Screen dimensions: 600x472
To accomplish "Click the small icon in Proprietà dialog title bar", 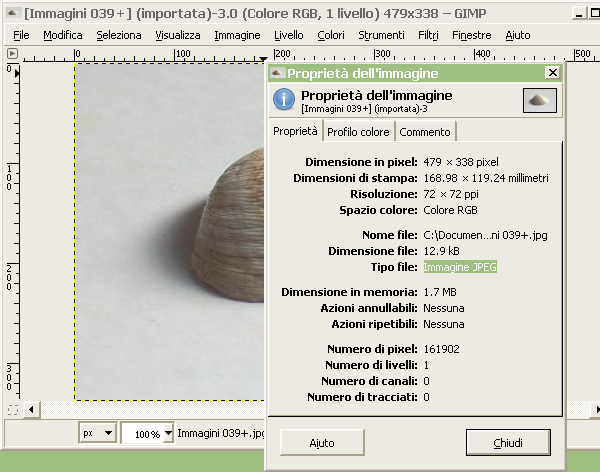I will coord(278,73).
